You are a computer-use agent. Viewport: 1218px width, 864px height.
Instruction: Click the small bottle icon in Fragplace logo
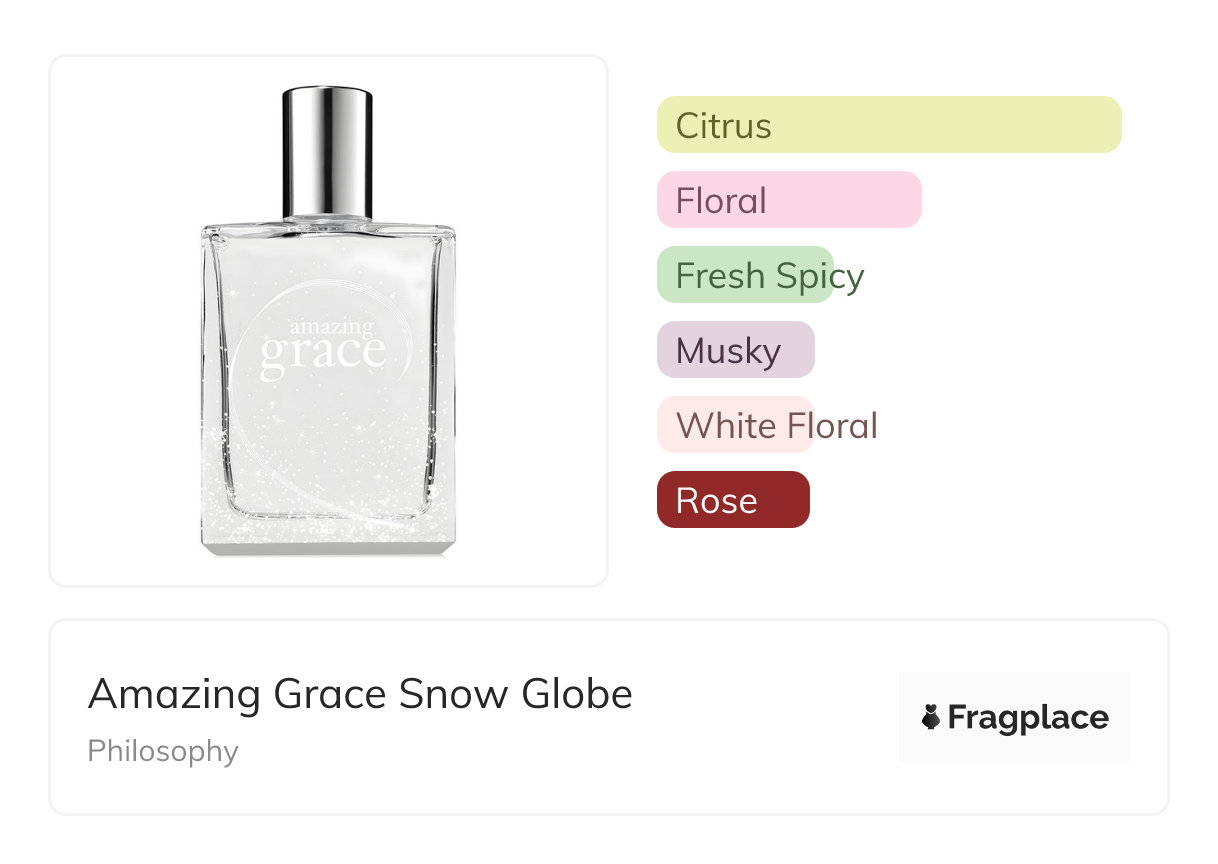pos(931,717)
